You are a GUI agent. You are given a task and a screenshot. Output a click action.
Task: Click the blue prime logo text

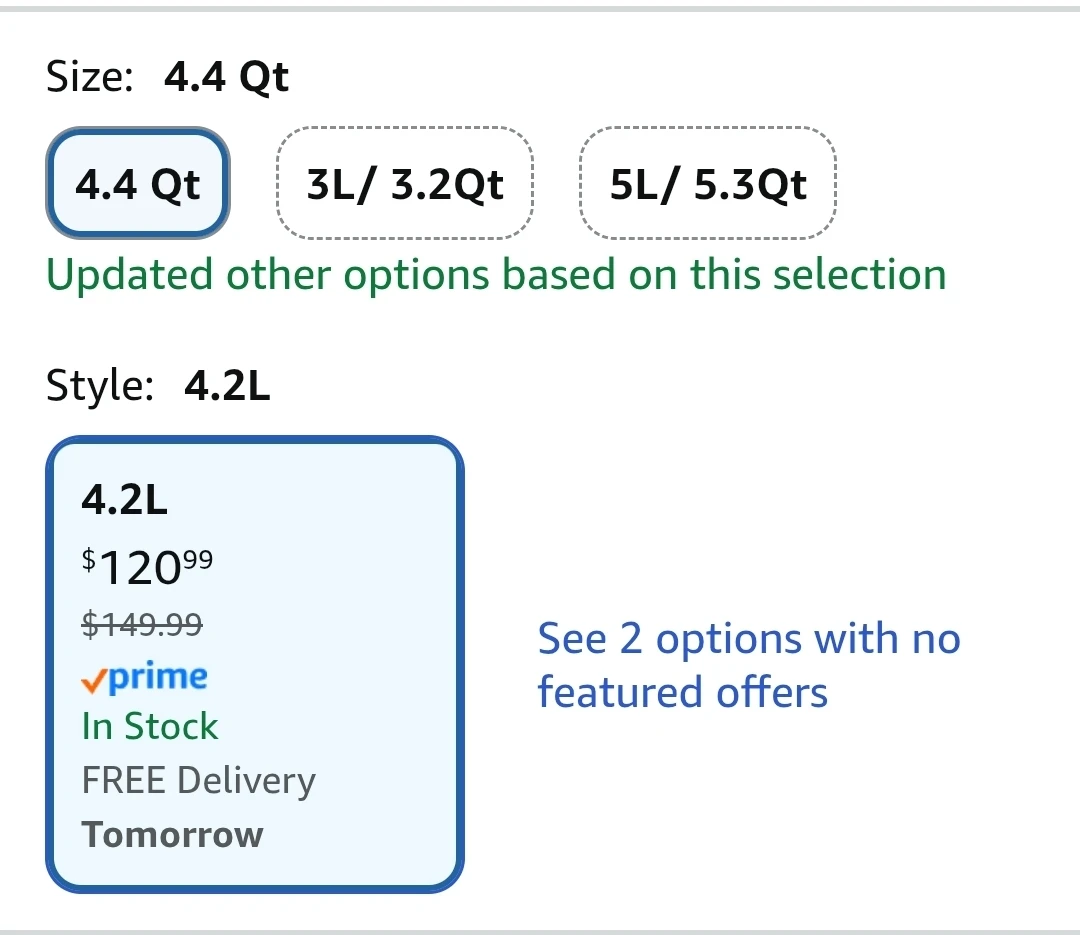click(157, 677)
